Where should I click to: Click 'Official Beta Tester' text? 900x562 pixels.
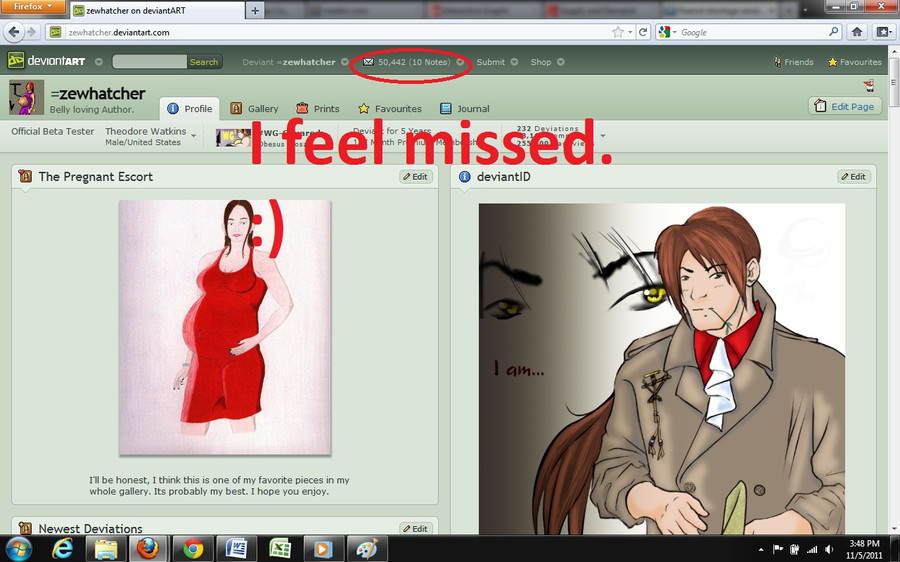click(x=53, y=131)
